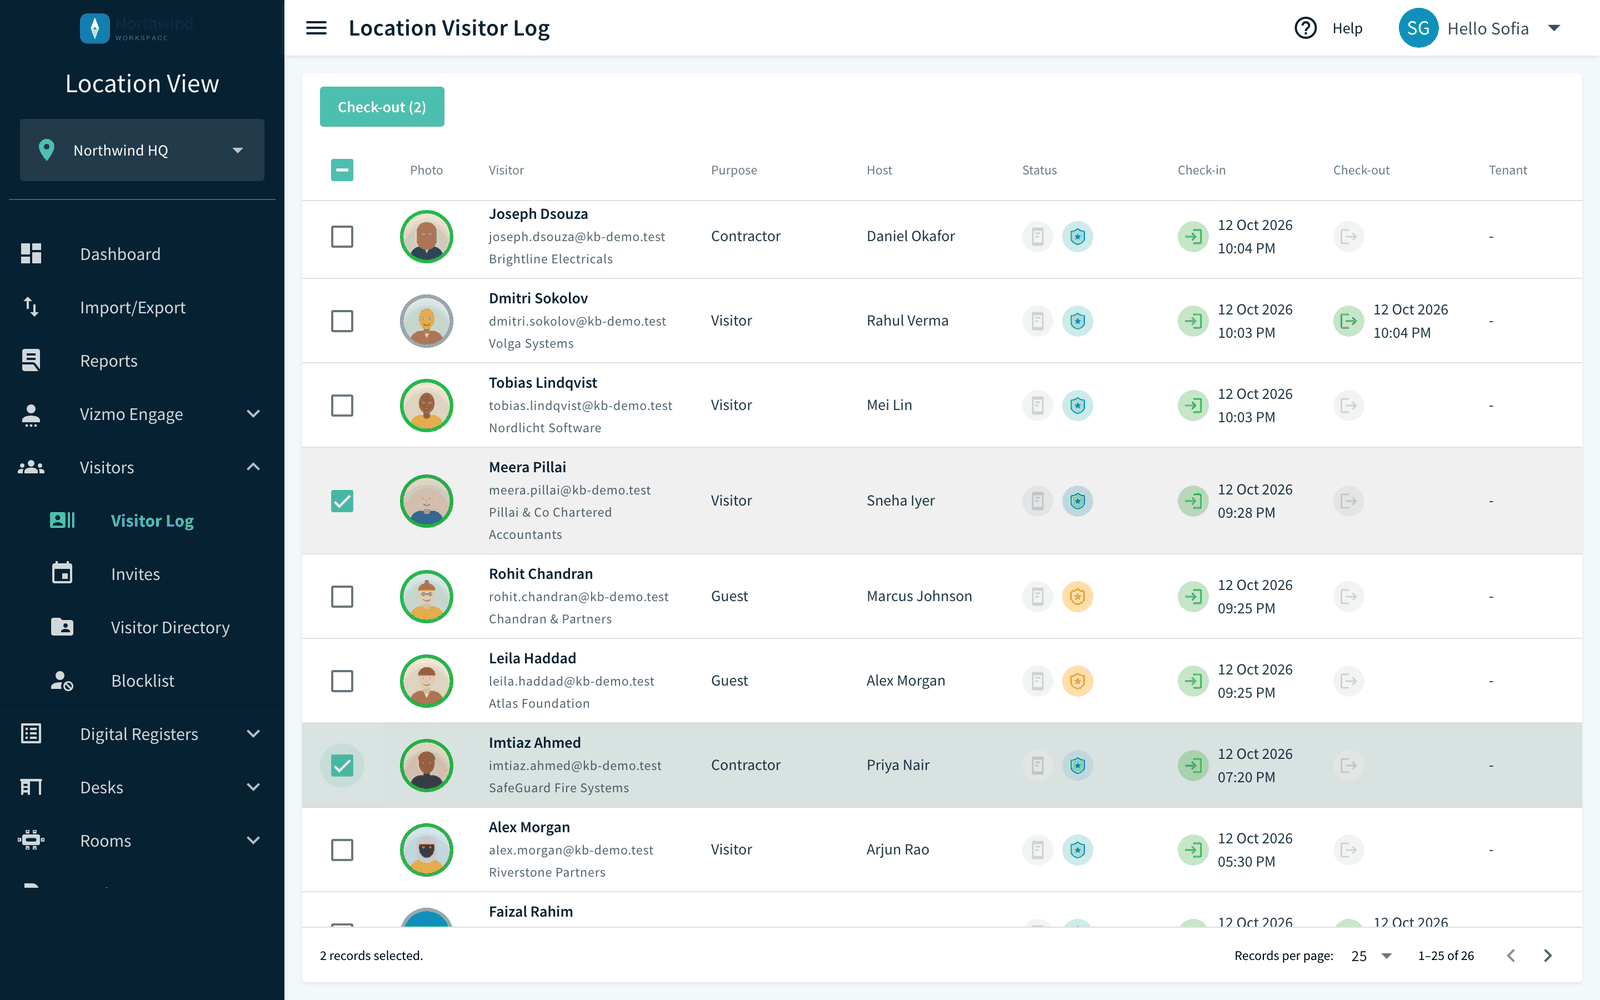Open records per page dropdown

pos(1372,956)
